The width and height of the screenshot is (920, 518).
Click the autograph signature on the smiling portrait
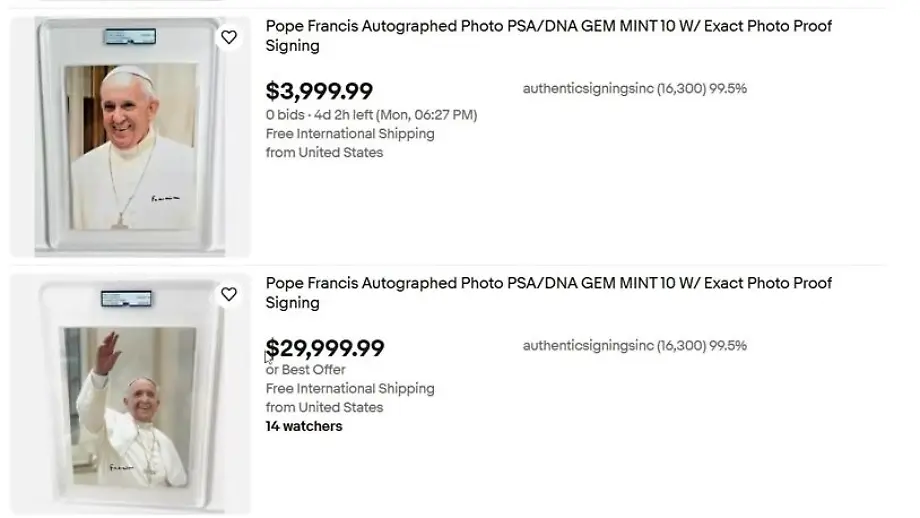click(x=163, y=199)
